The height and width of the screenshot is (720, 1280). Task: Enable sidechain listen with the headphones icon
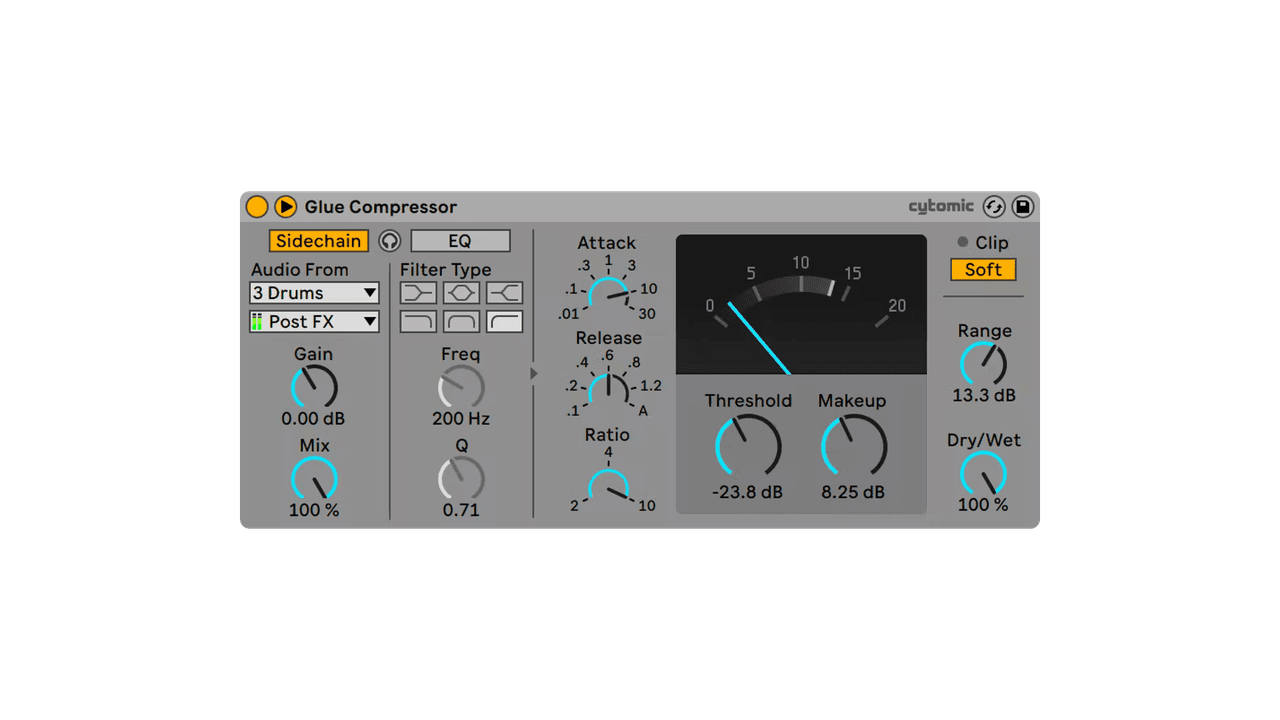[x=389, y=241]
